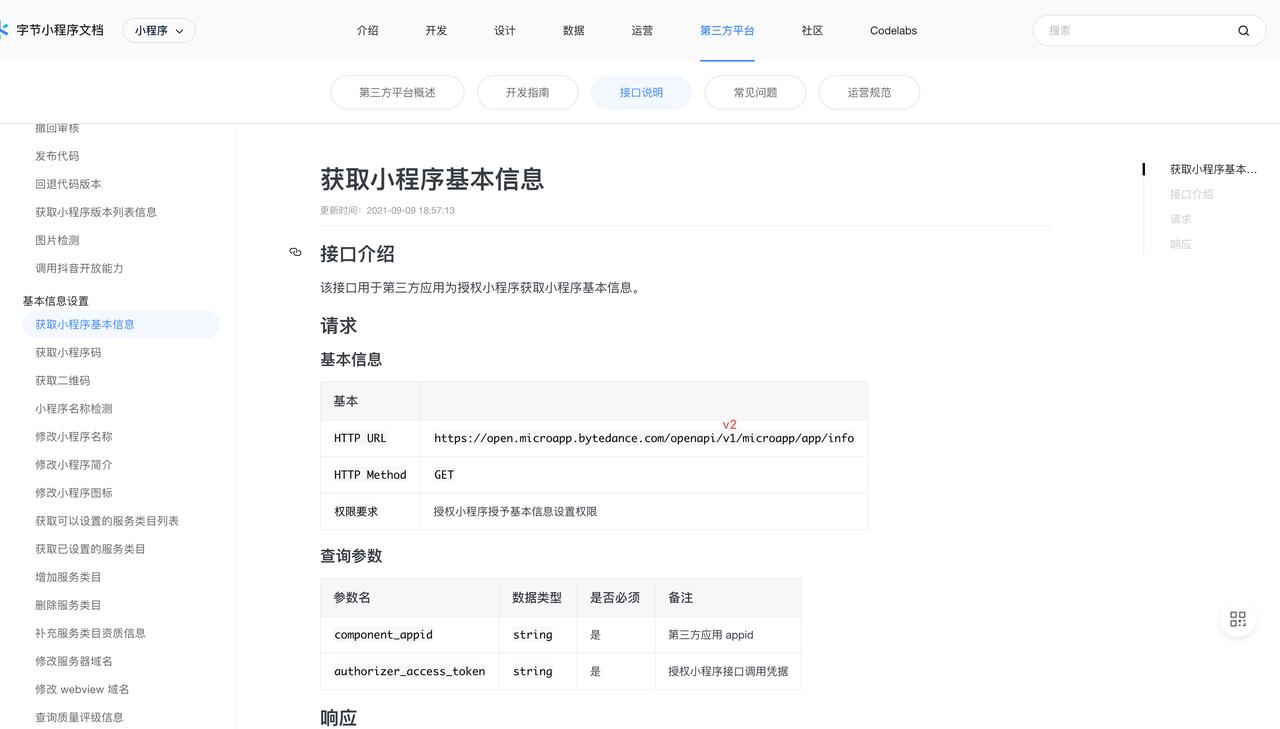Viewport: 1280px width, 729px height.
Task: Expand the 小程序 dropdown selector
Action: click(x=159, y=31)
